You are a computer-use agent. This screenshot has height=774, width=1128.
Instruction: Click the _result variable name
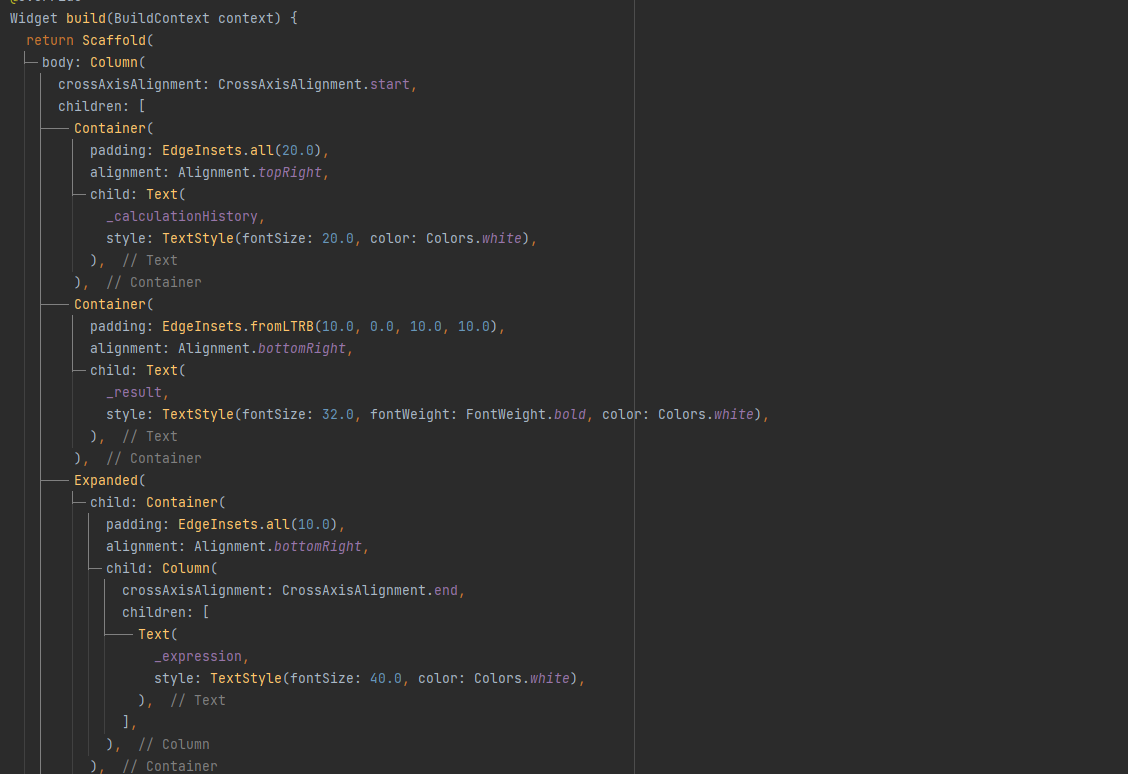click(134, 393)
